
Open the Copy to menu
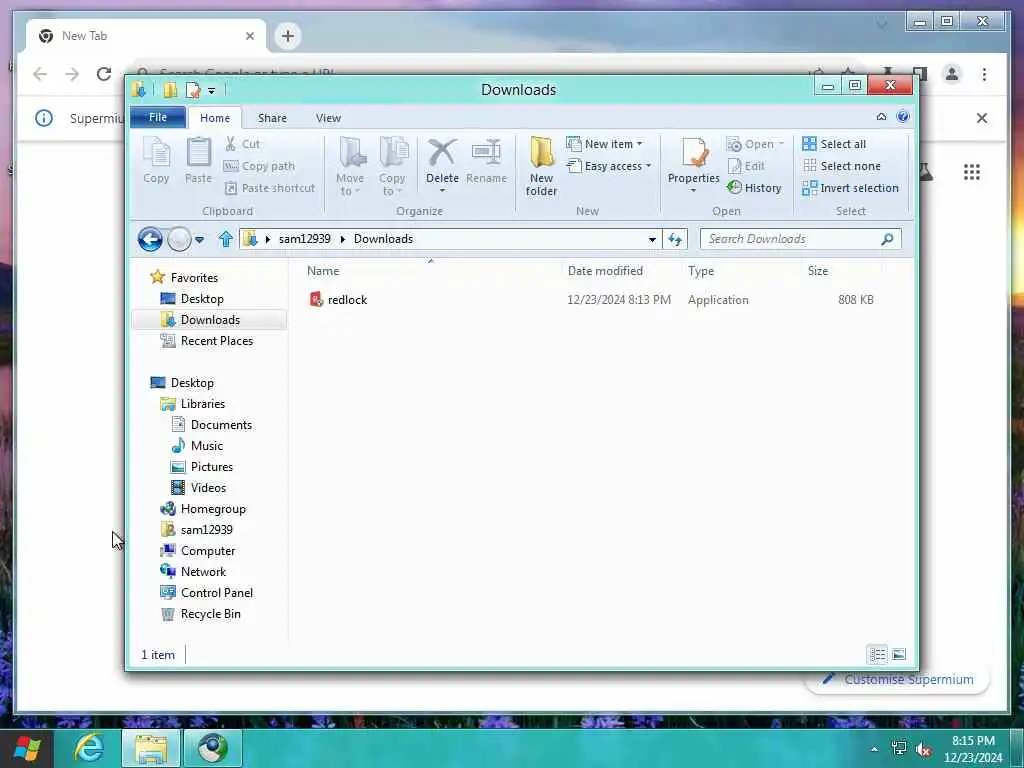[x=392, y=167]
